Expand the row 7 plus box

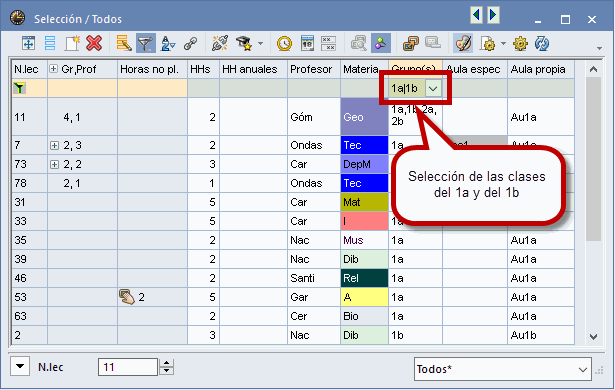[x=55, y=146]
